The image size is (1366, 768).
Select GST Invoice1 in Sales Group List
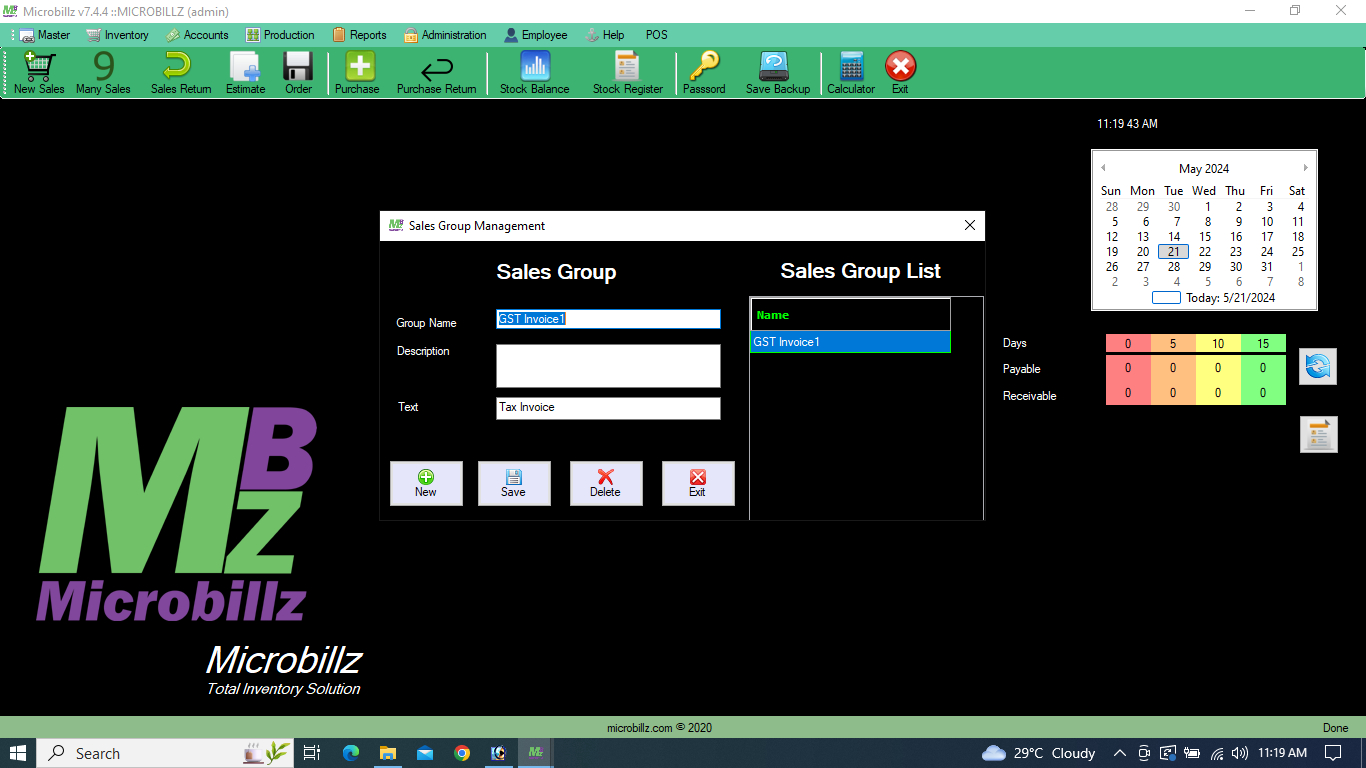pyautogui.click(x=849, y=342)
